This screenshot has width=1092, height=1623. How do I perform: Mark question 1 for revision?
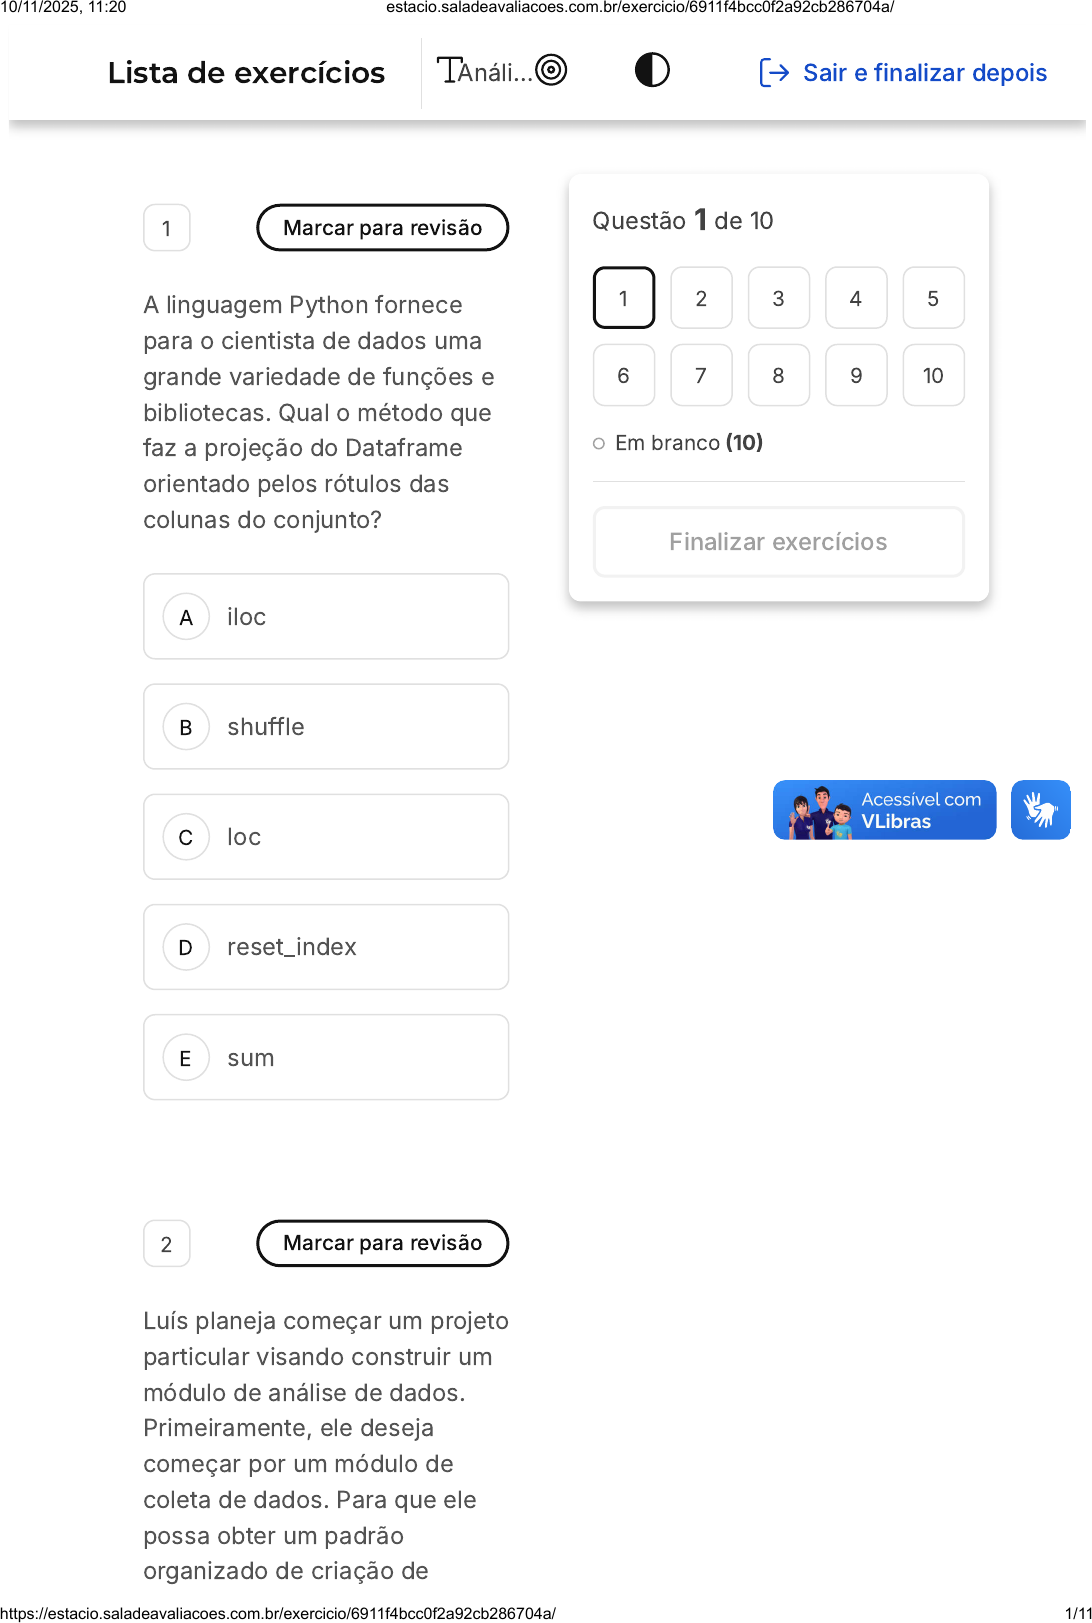(382, 228)
